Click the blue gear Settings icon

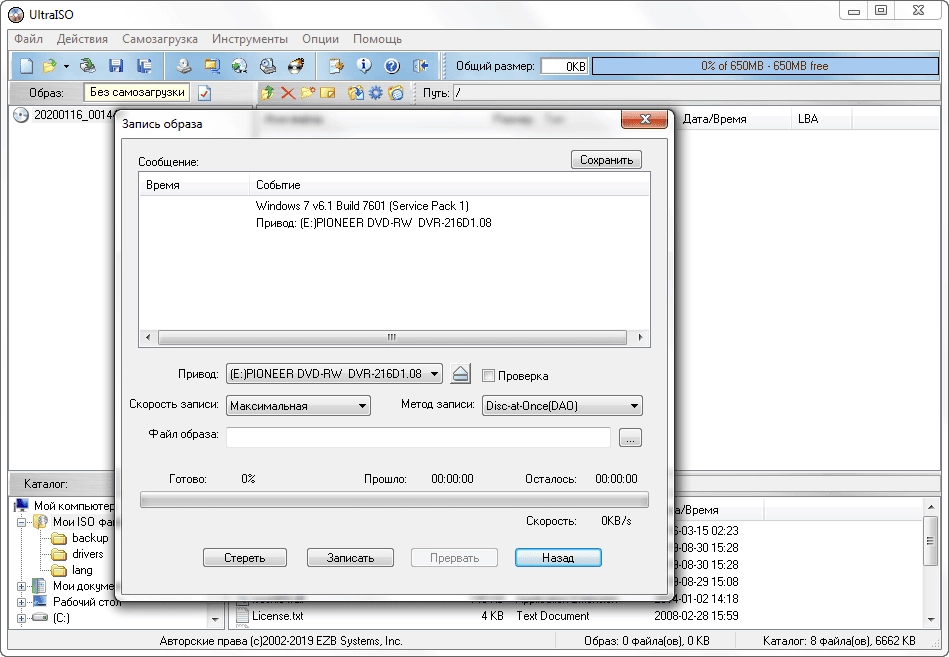click(x=376, y=93)
